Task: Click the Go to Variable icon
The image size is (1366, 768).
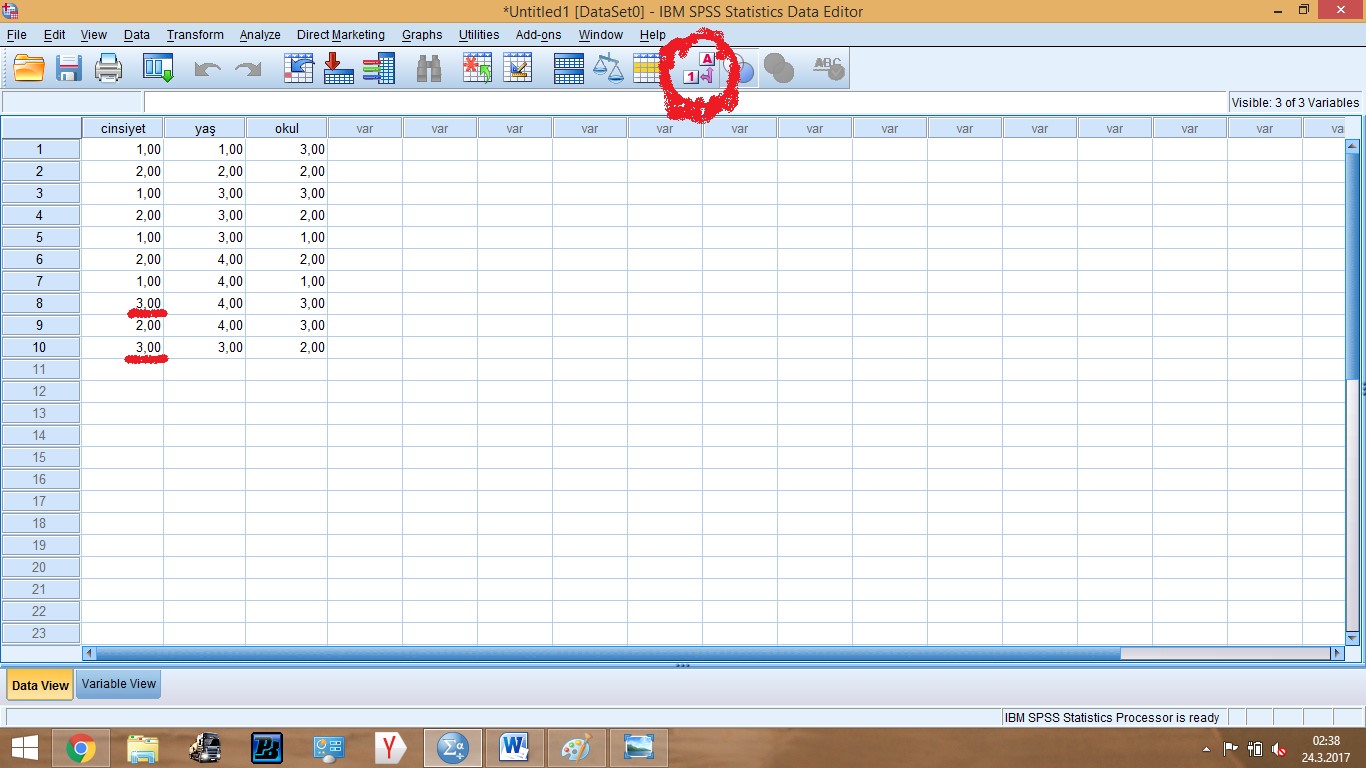Action: click(x=338, y=68)
